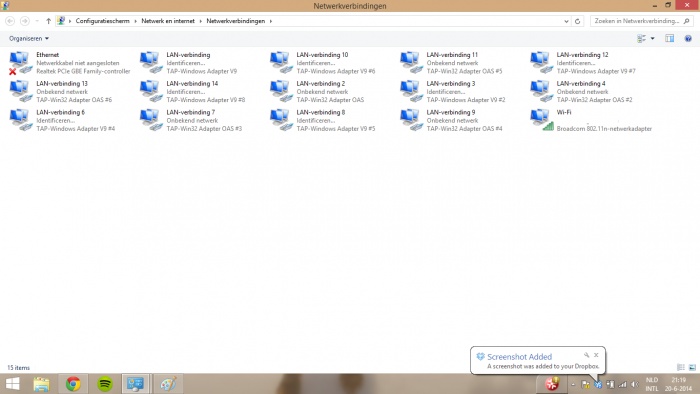Screen dimensions: 700x394
Task: Launch Google Chrome from taskbar
Action: (x=73, y=384)
